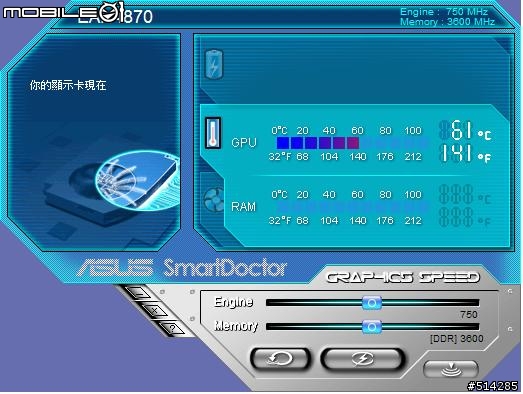The image size is (523, 394).
Task: Select the thermometer temperature icon
Action: tap(213, 133)
